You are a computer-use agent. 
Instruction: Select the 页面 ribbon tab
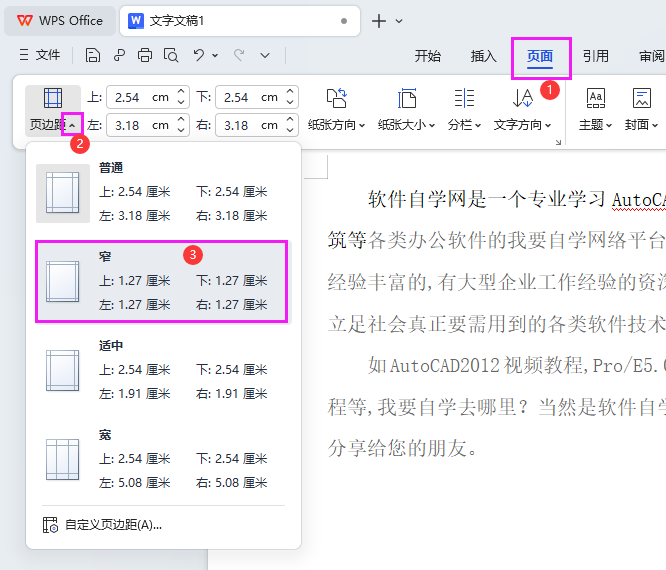click(x=540, y=56)
